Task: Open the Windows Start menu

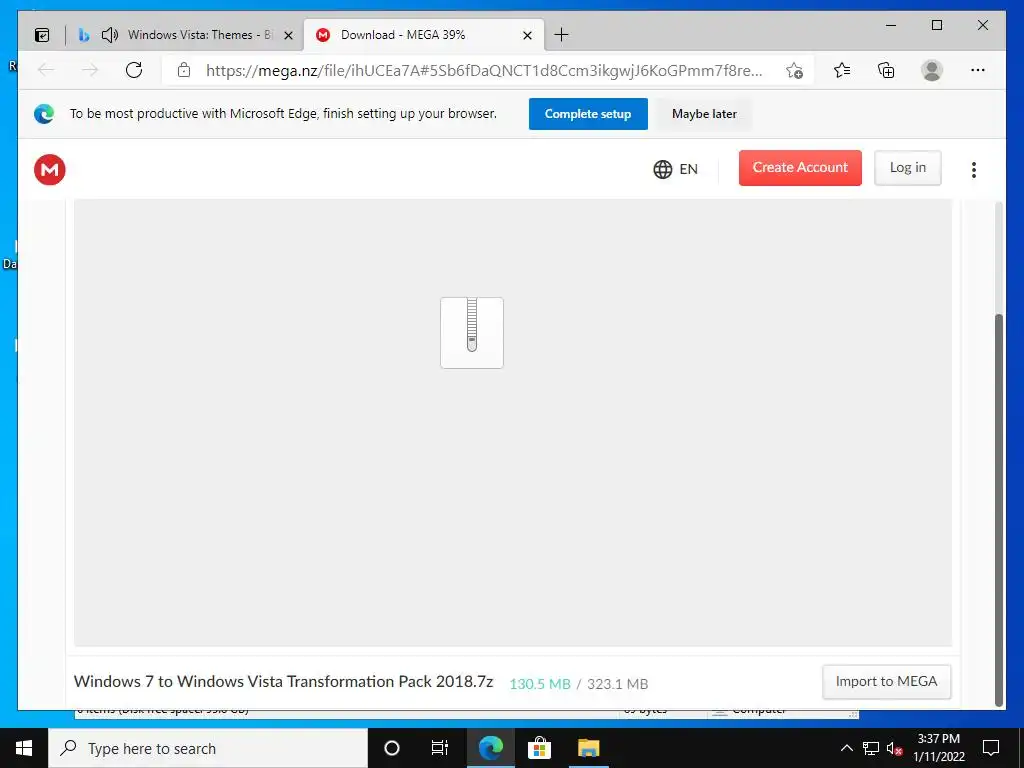Action: [x=24, y=748]
